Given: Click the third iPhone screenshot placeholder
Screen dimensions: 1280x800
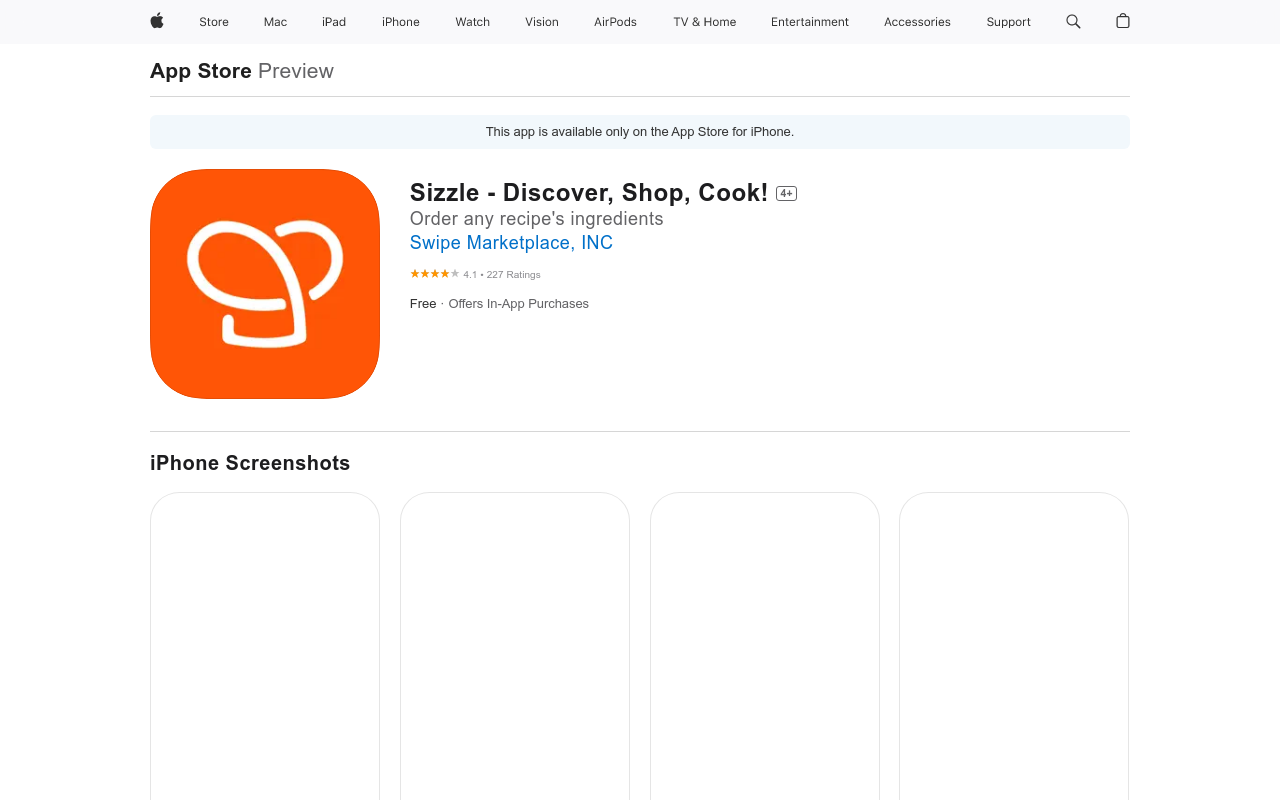Looking at the screenshot, I should click(x=765, y=646).
